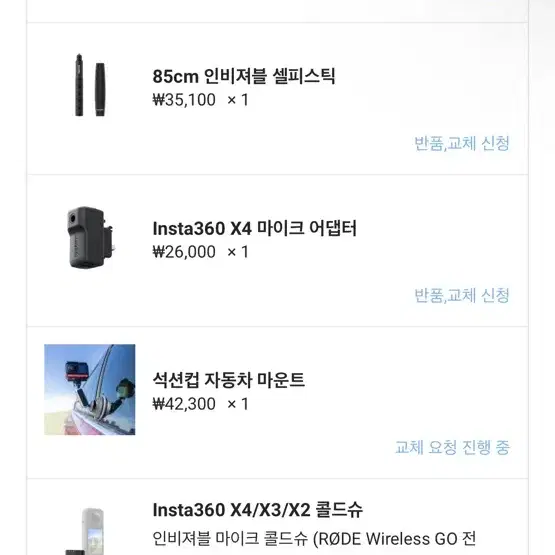Viewport: 555px width, 555px height.
Task: Select the empty order row at the top
Action: pos(278,11)
